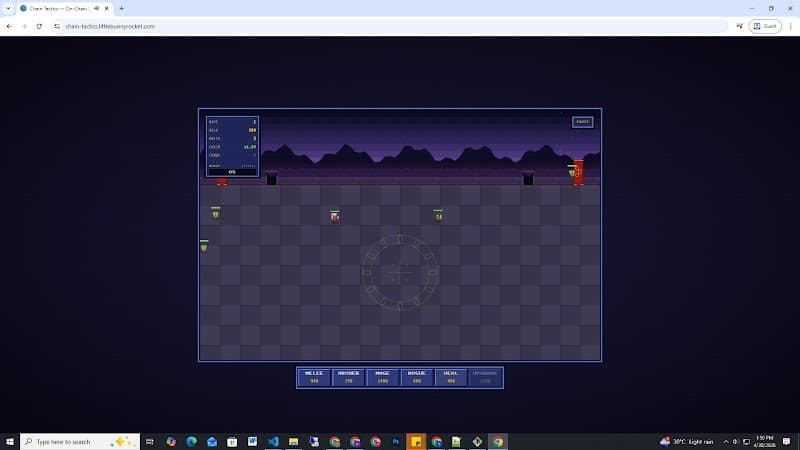
Task: Select the MELEE unit button
Action: coord(314,378)
